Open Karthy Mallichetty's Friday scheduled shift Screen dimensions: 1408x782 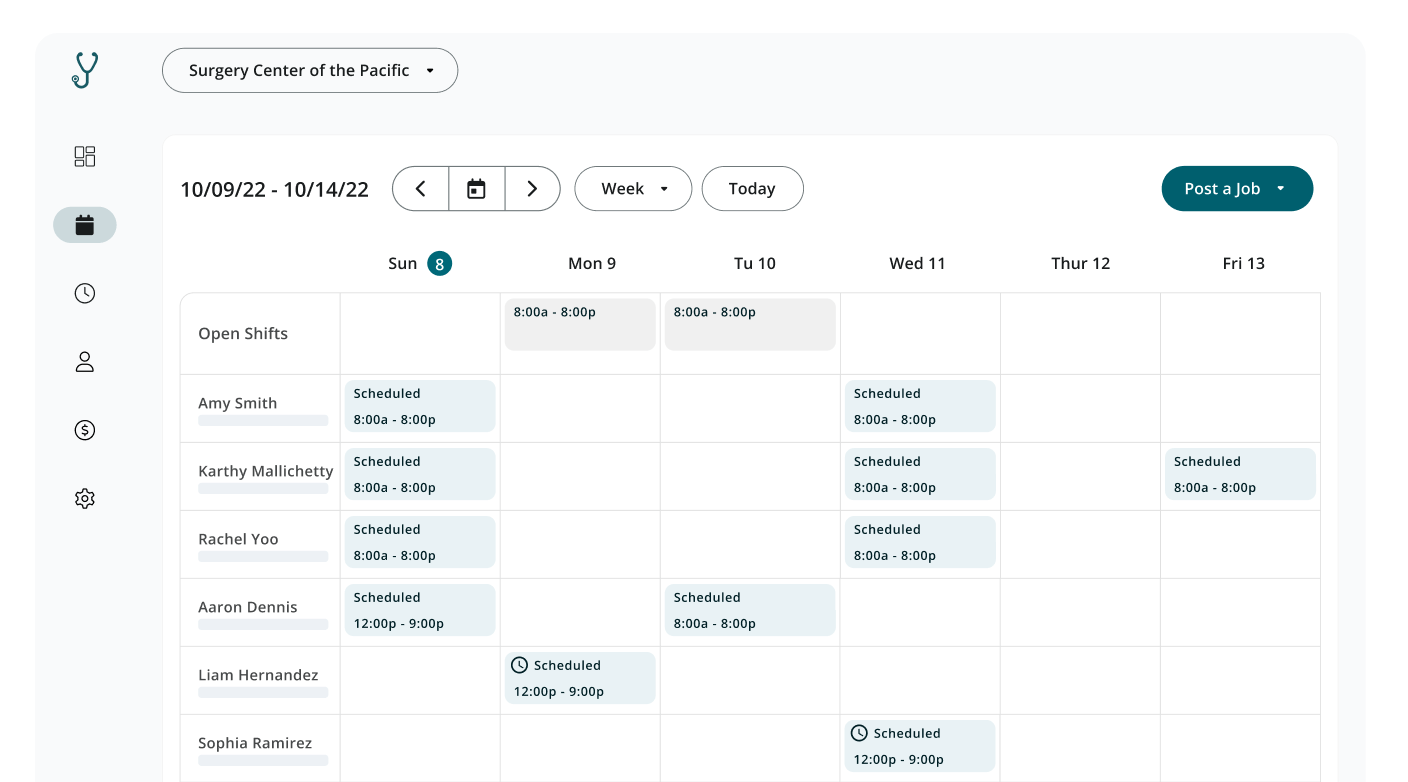[x=1240, y=474]
